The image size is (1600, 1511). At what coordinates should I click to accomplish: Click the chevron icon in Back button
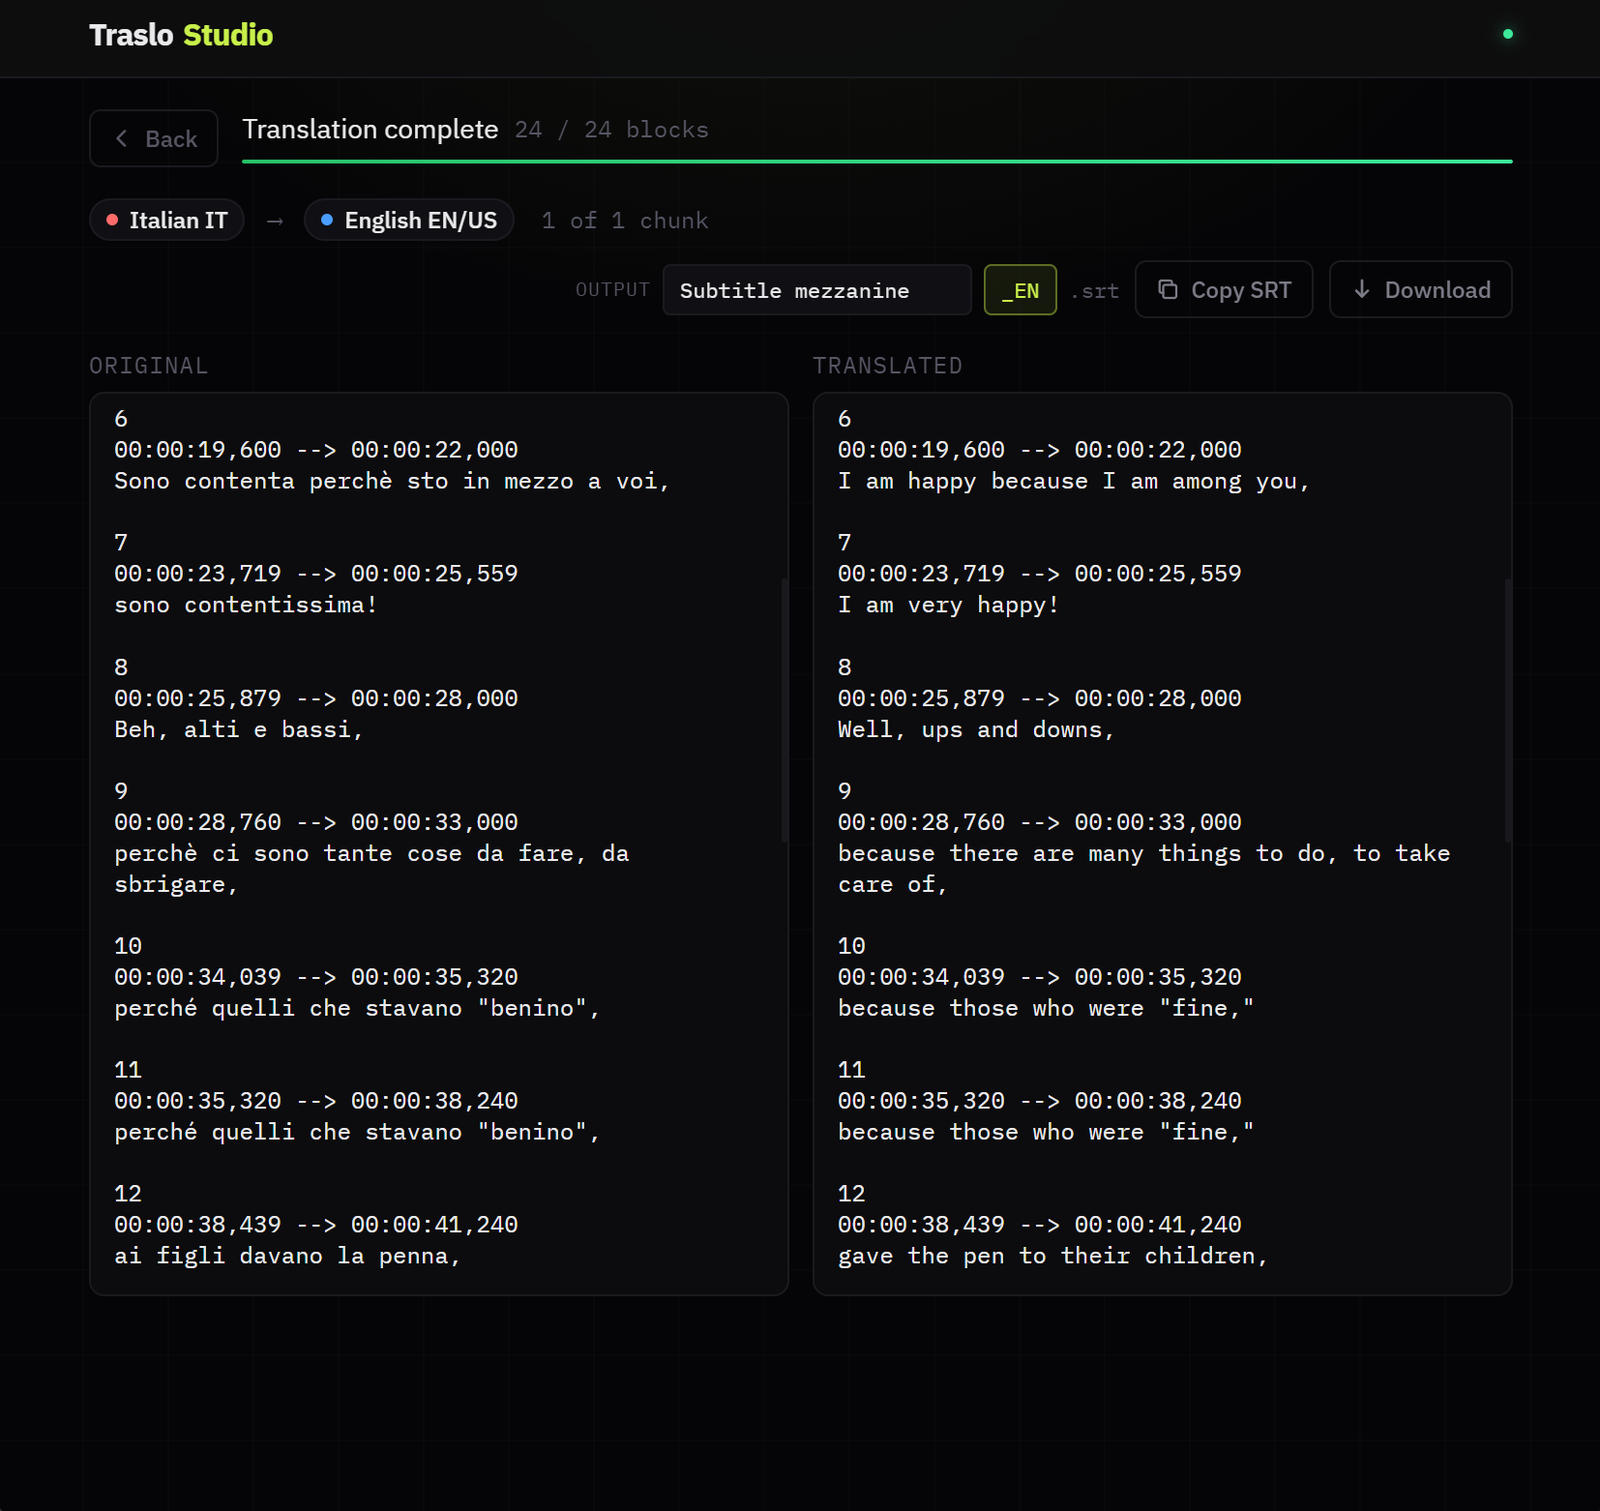coord(121,138)
